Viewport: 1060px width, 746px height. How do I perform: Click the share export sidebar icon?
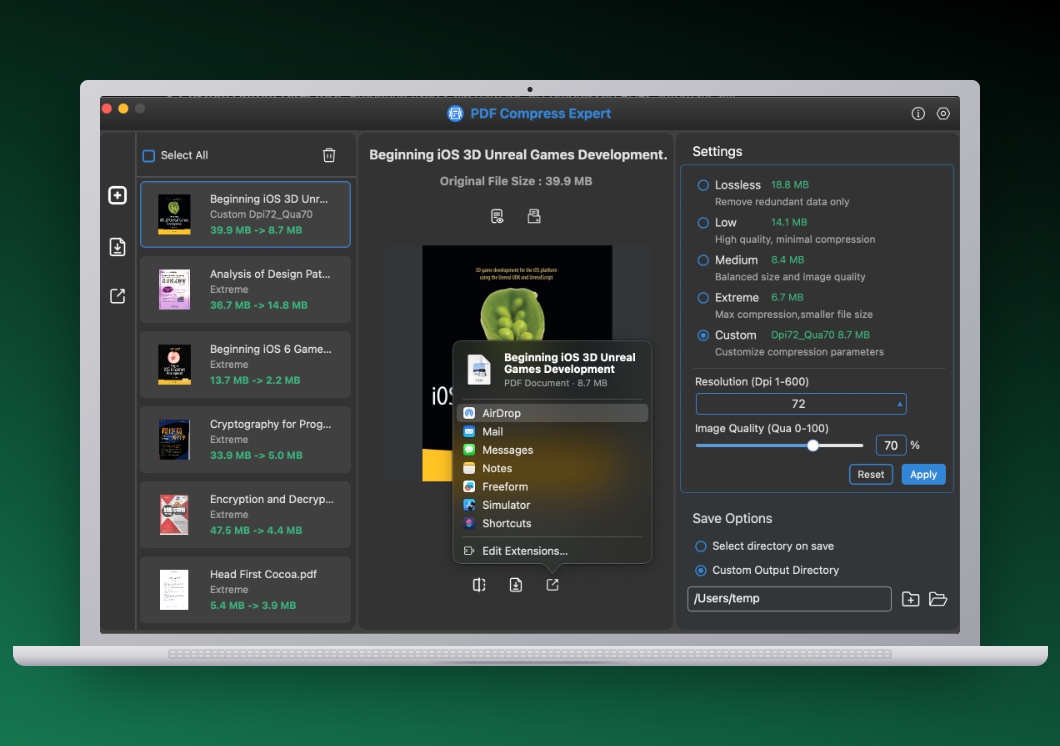(117, 296)
